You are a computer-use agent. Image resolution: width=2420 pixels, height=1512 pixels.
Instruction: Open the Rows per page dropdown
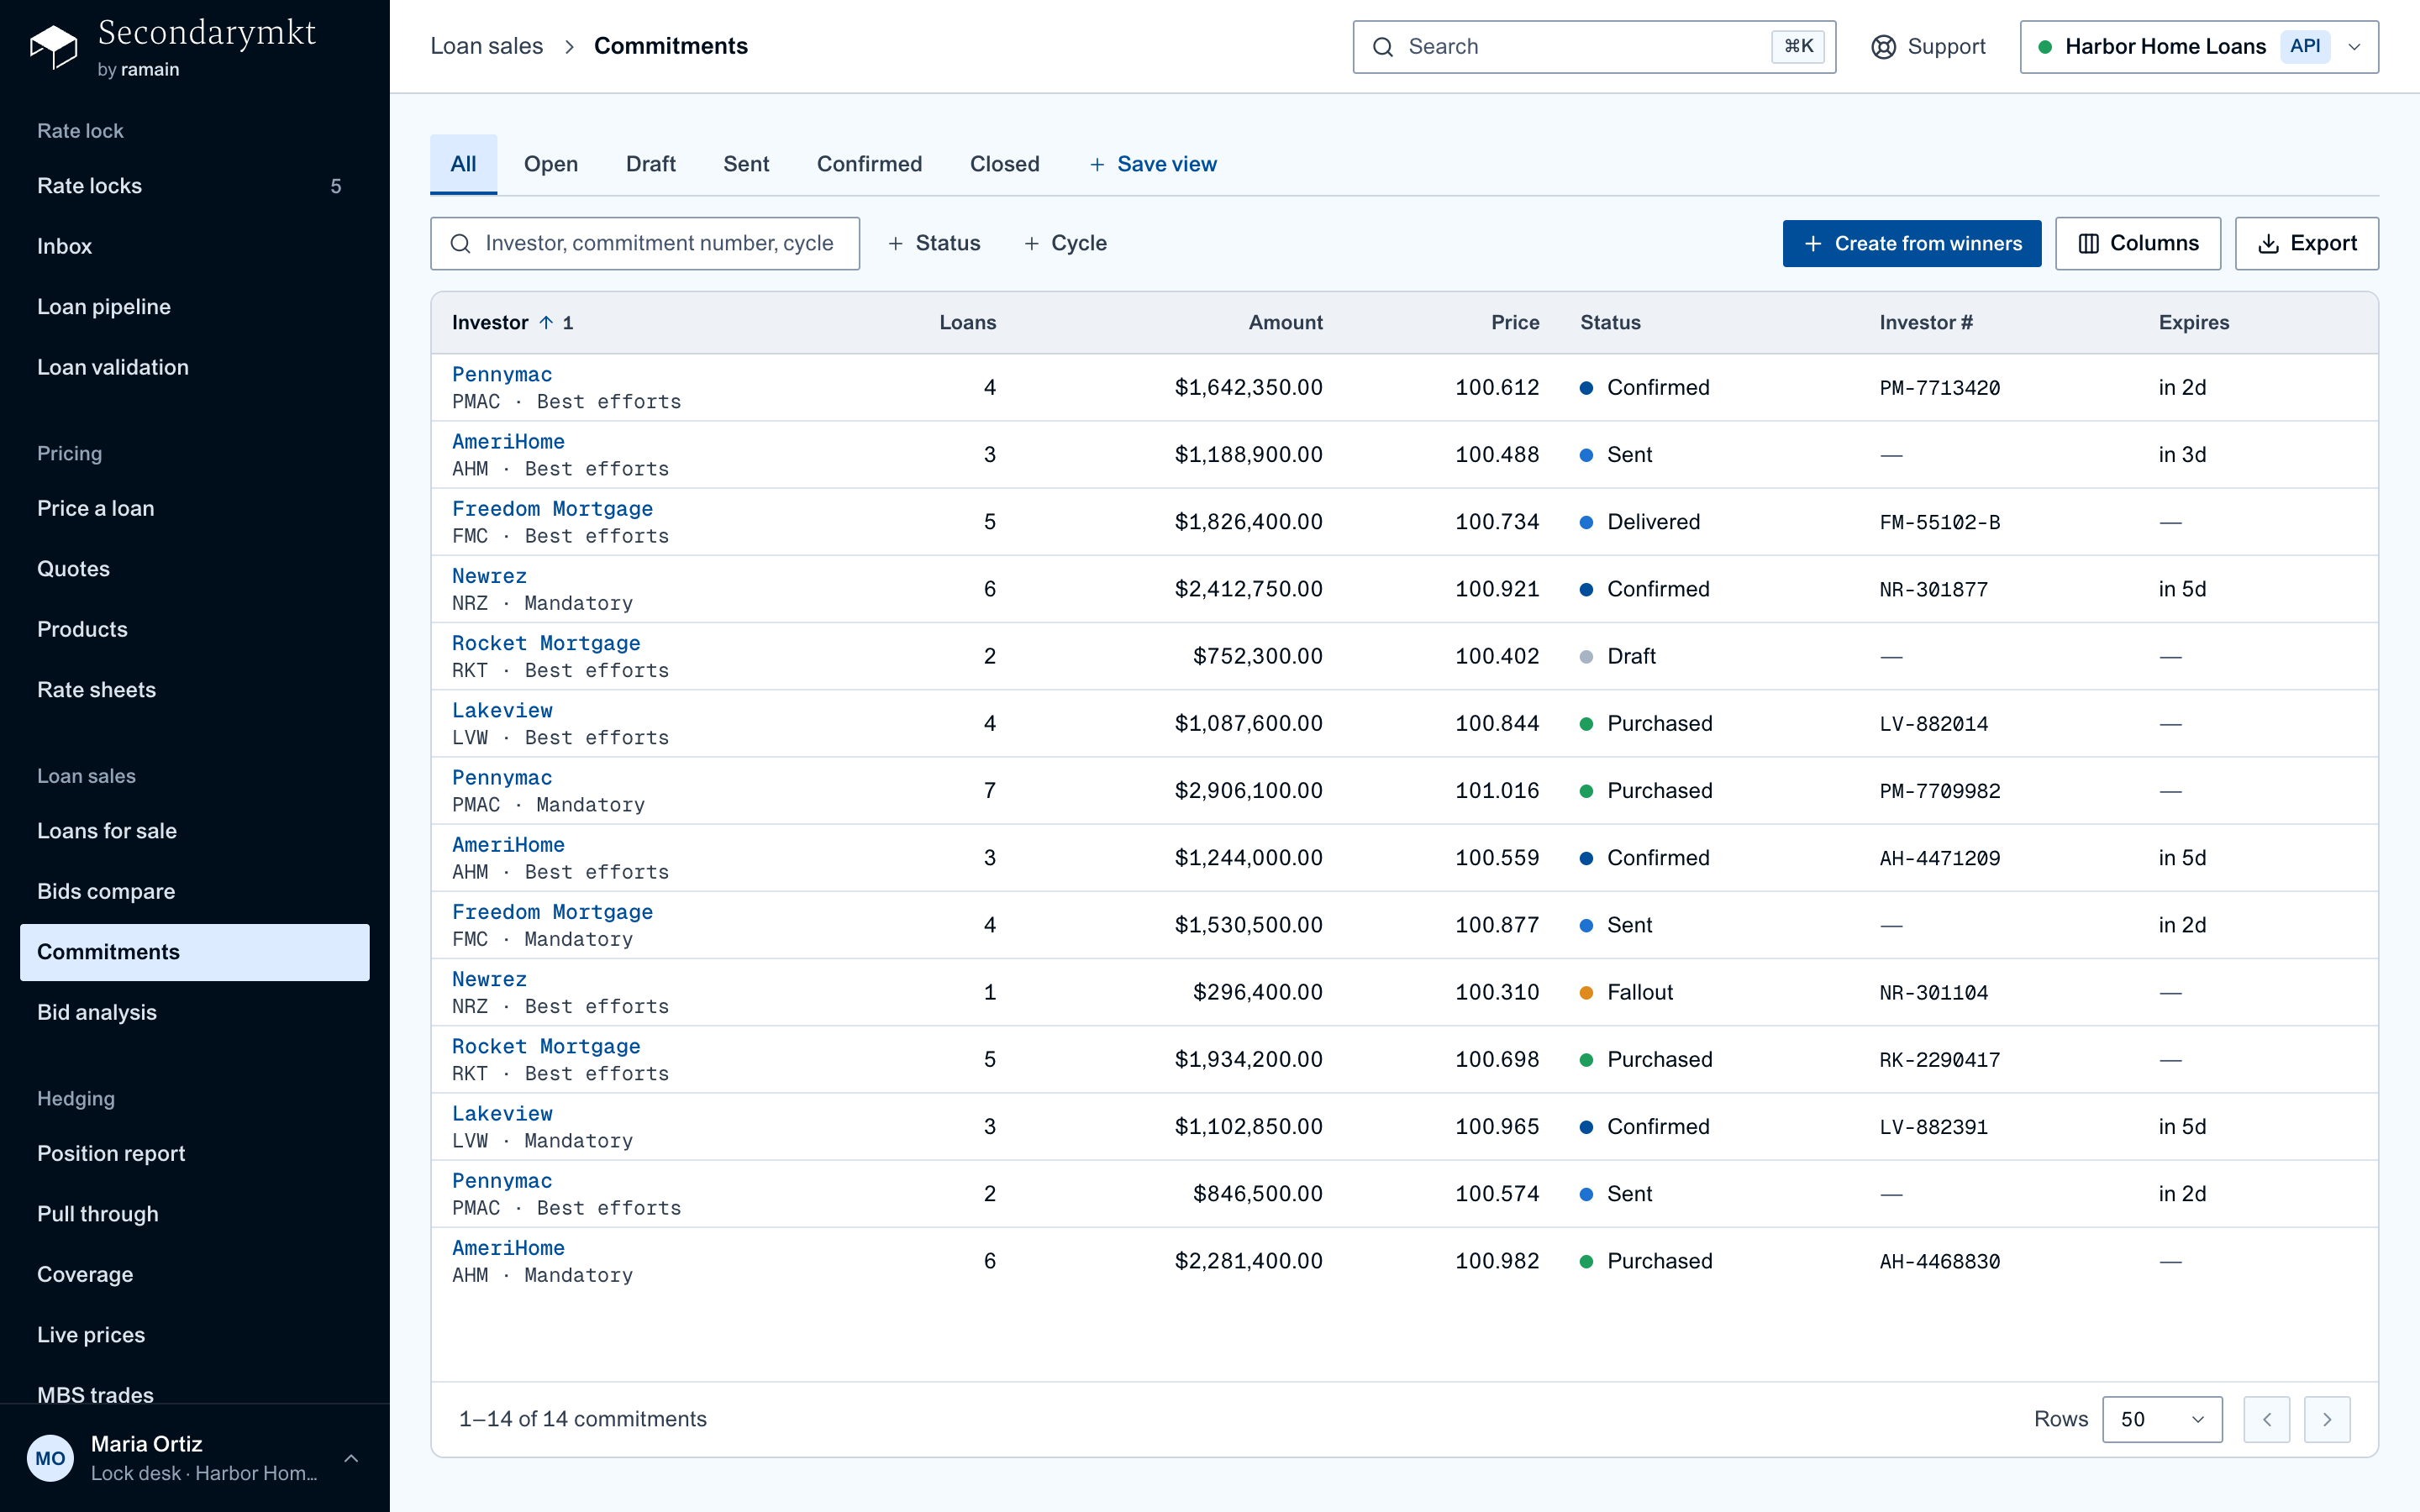click(x=2162, y=1419)
